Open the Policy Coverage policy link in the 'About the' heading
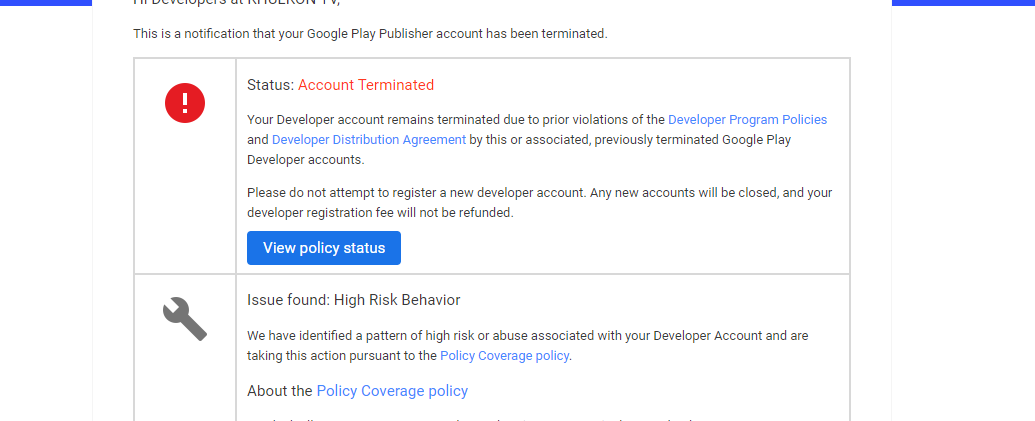The width and height of the screenshot is (1035, 421). [392, 391]
